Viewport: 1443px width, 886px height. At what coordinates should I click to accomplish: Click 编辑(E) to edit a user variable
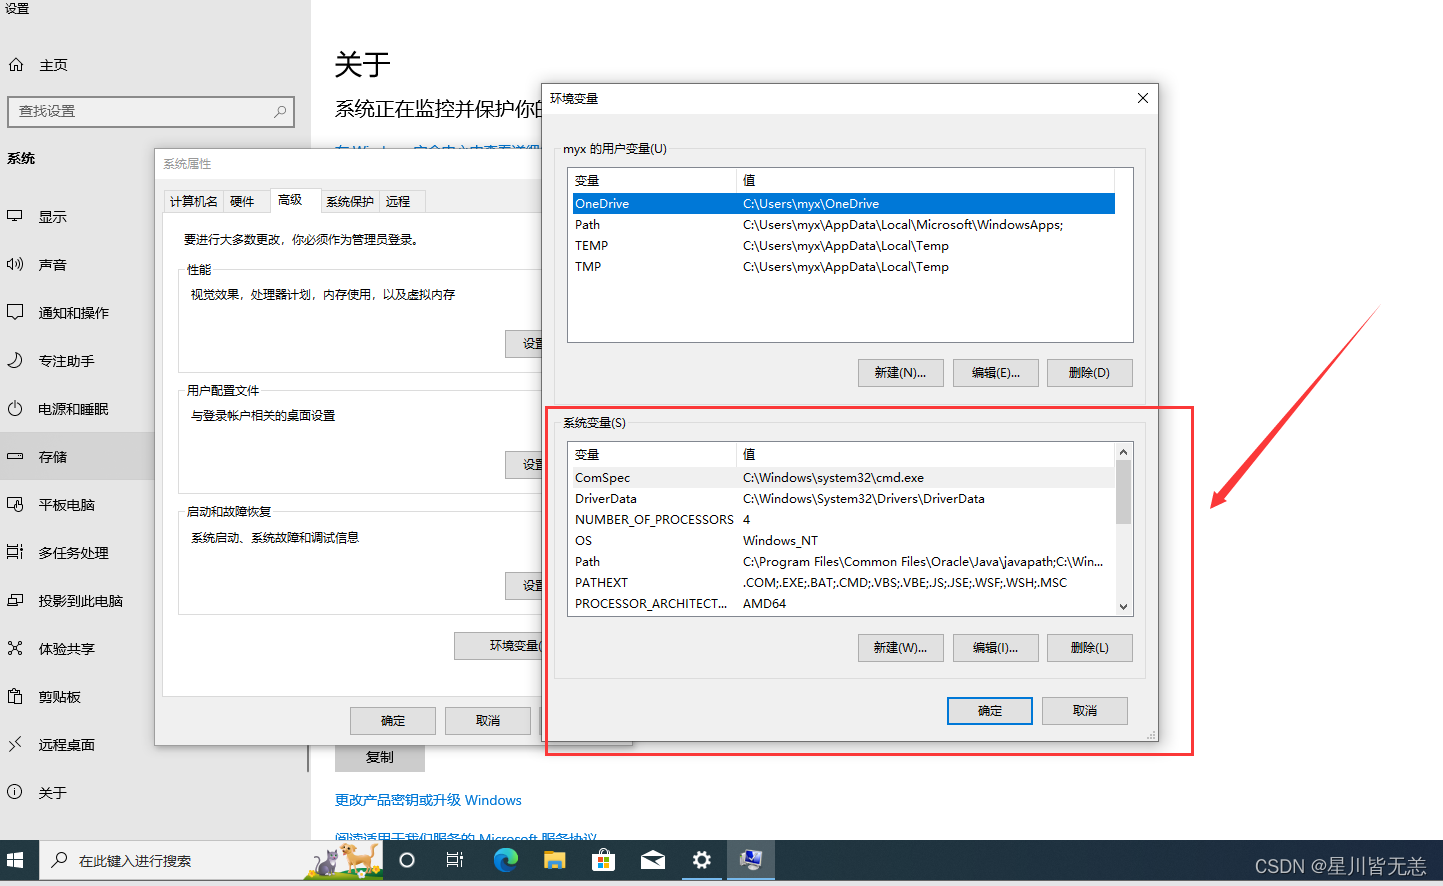tap(995, 372)
